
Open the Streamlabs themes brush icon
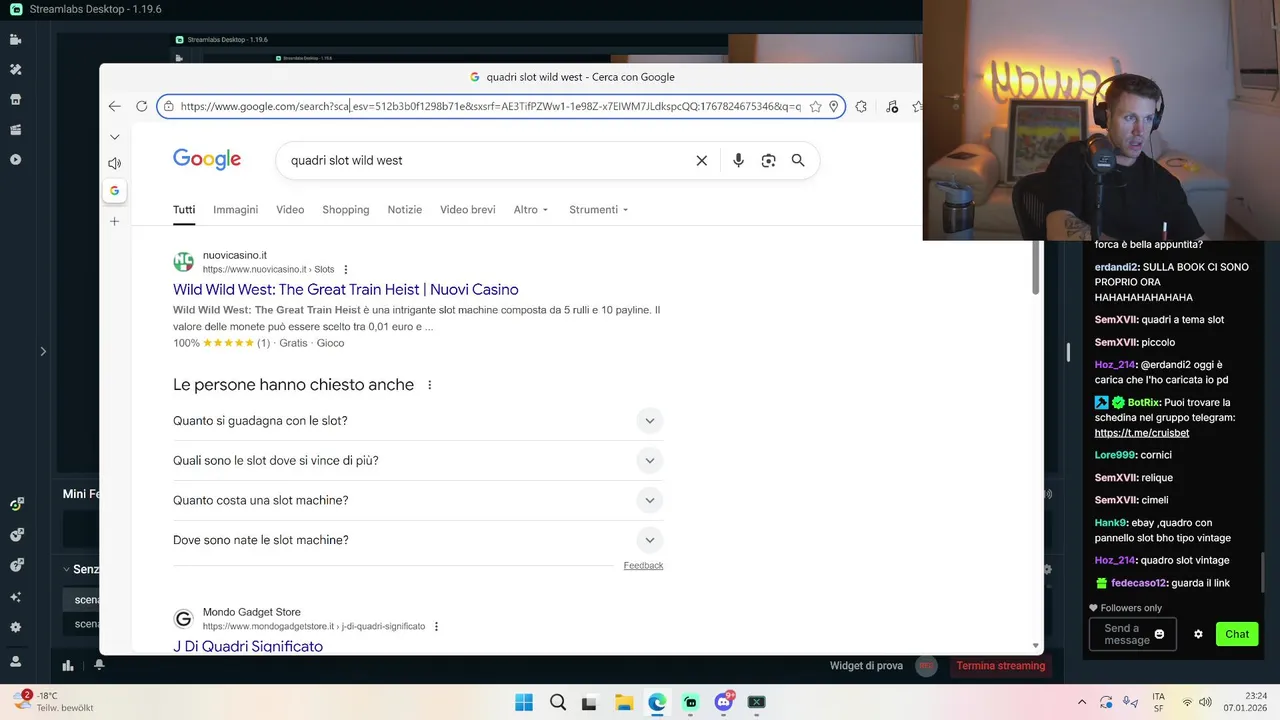(15, 70)
